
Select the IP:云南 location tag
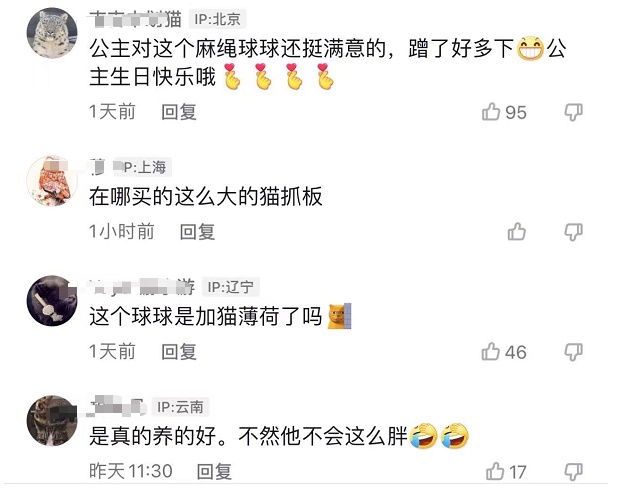click(180, 407)
